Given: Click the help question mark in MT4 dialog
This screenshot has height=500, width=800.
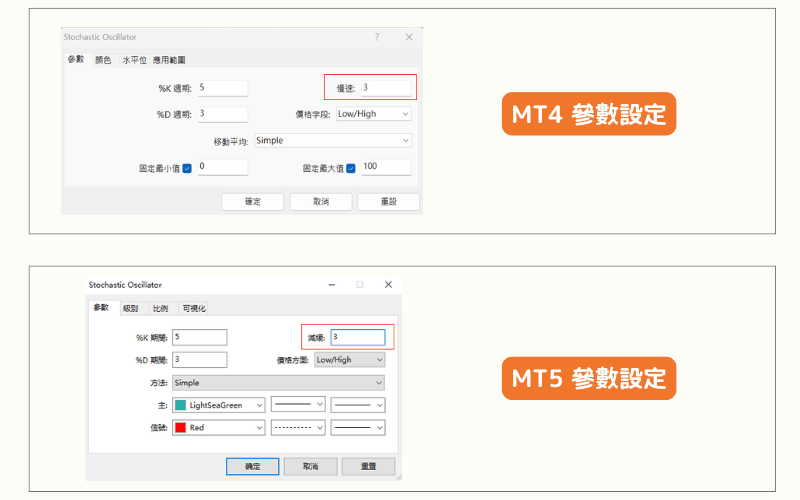Looking at the screenshot, I should pos(377,37).
